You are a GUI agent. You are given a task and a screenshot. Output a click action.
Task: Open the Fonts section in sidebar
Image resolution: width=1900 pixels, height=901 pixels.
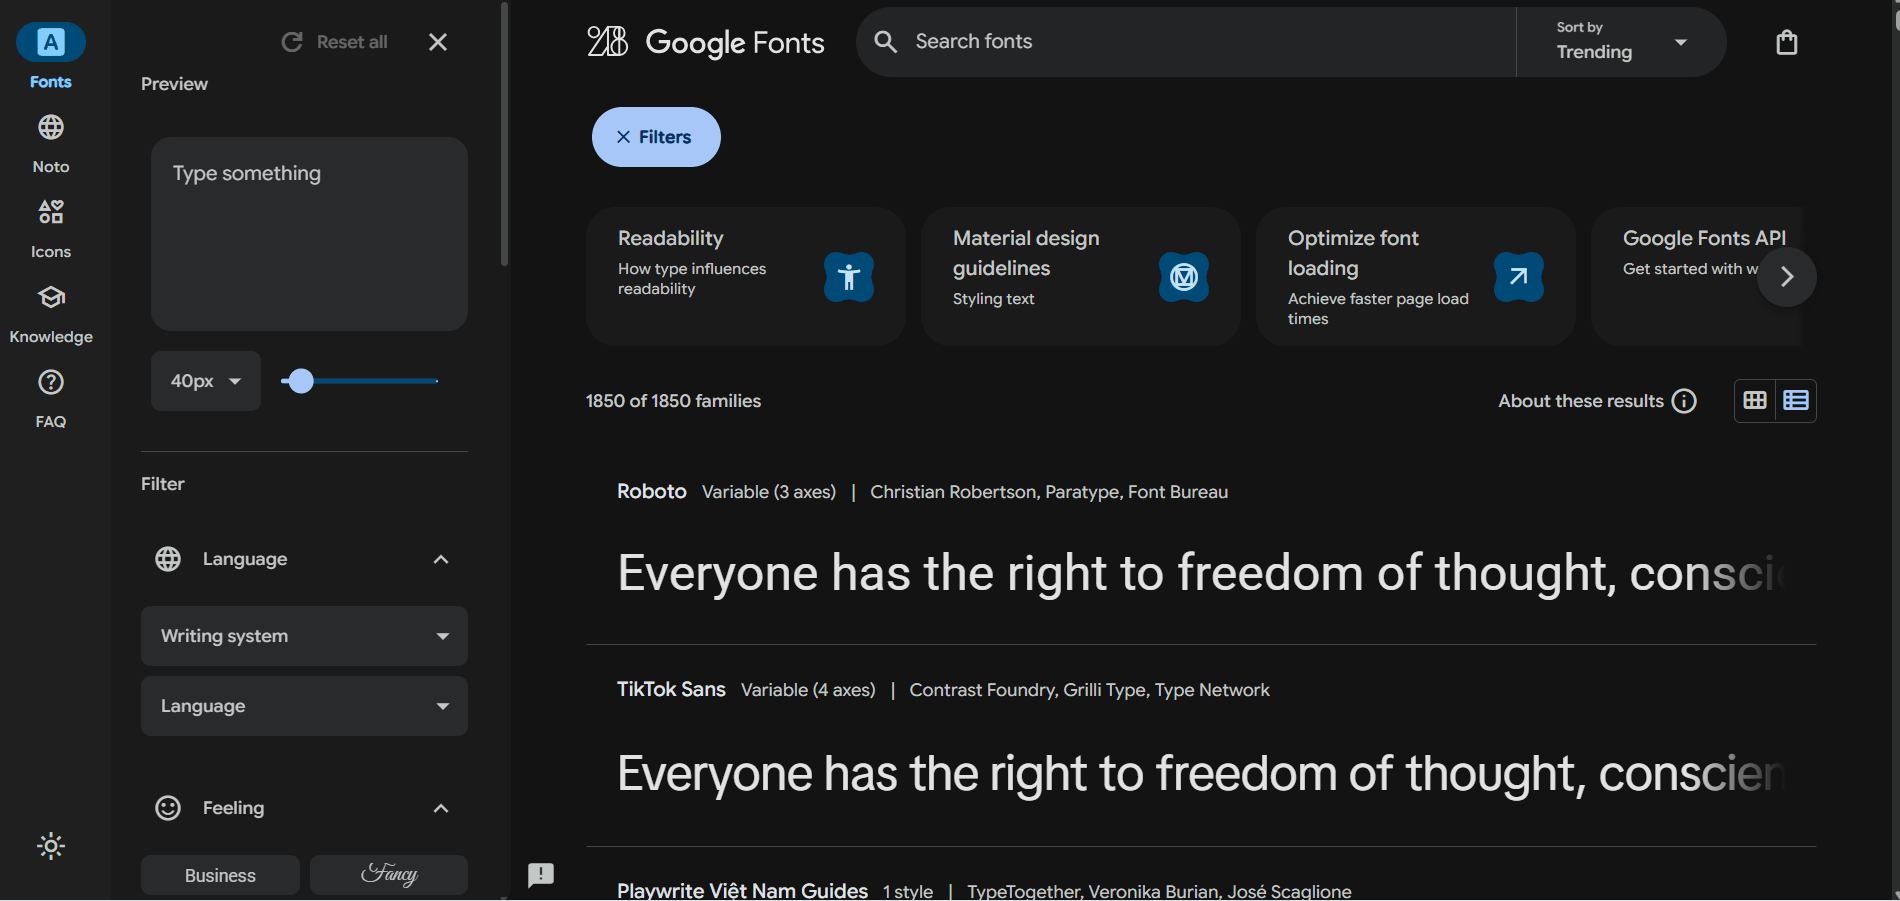click(x=51, y=57)
